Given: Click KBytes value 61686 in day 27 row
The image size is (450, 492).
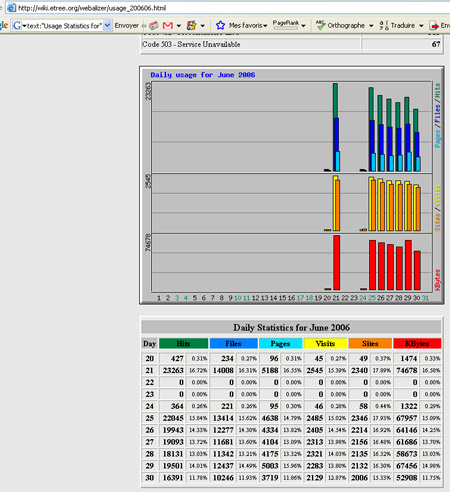Looking at the screenshot, I should pos(407,442).
